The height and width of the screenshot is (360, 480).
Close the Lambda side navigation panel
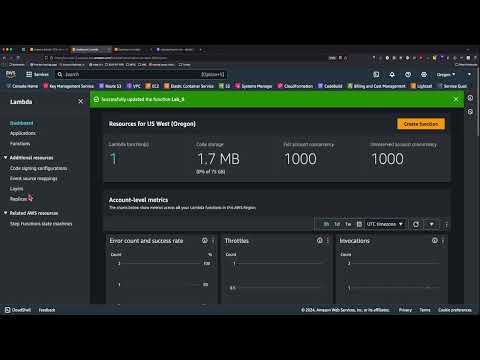point(81,101)
